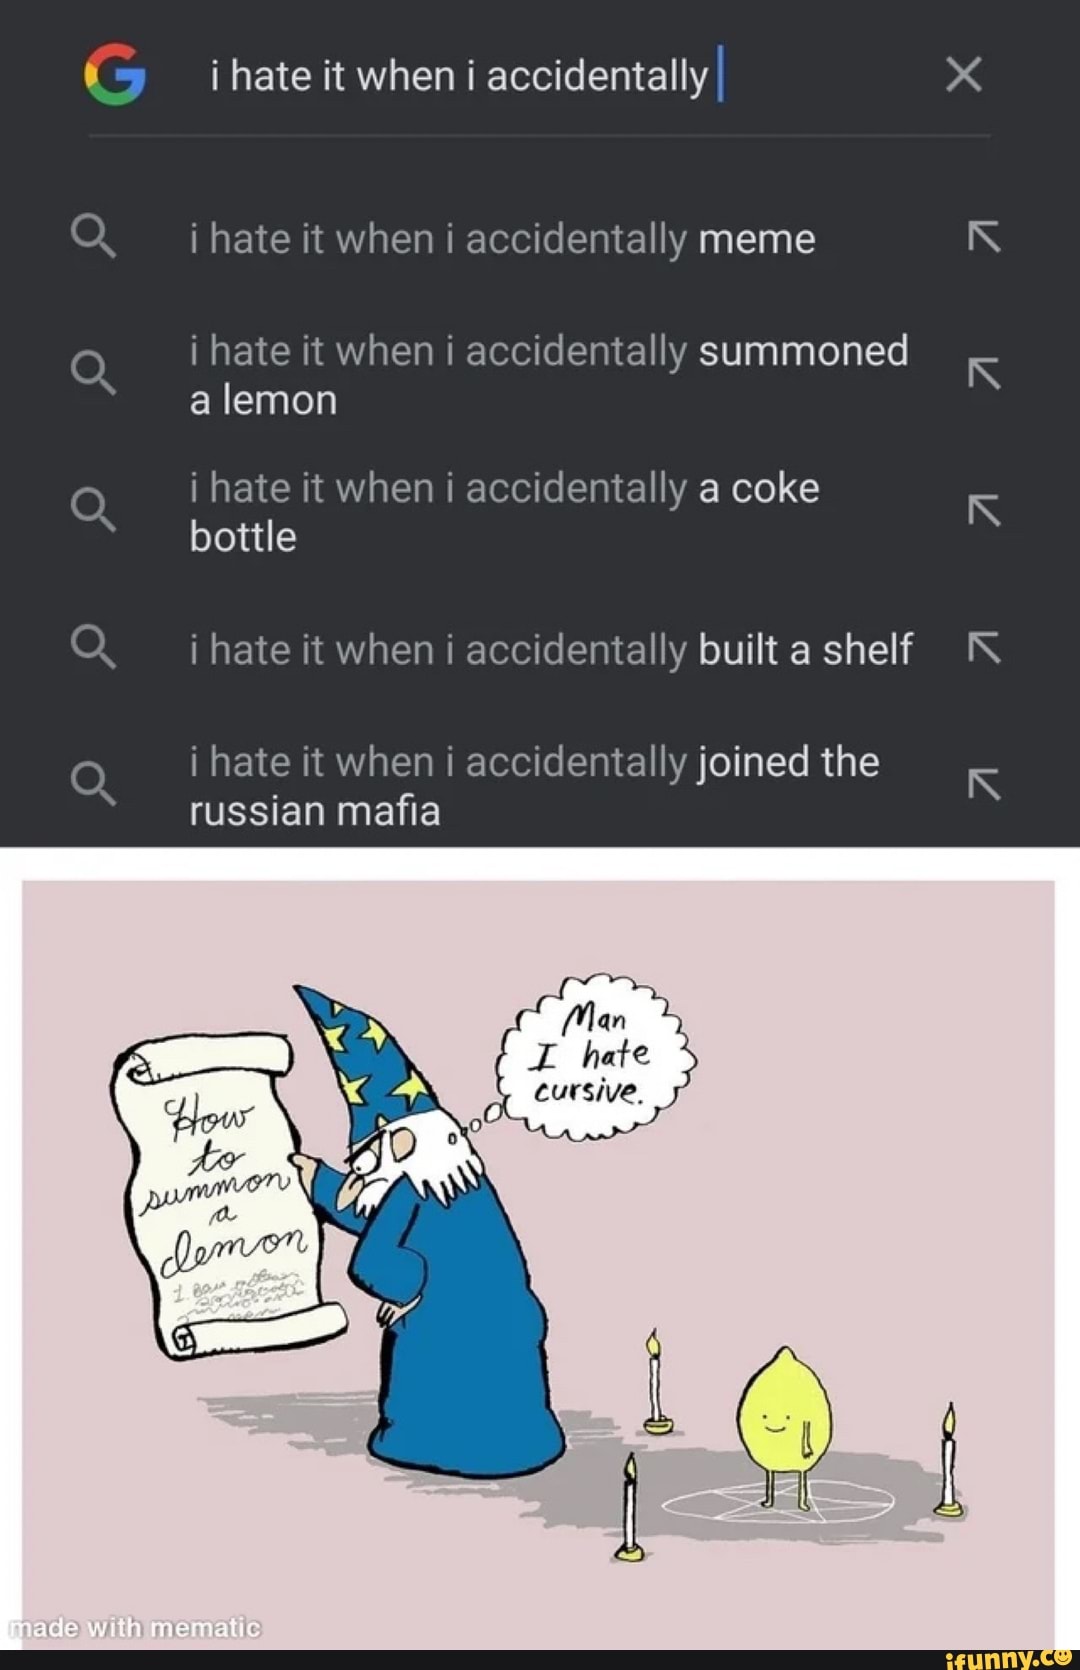Screen dimensions: 1080x1670
Task: Fill search with 'built a shelf' arrow
Action: coord(984,649)
